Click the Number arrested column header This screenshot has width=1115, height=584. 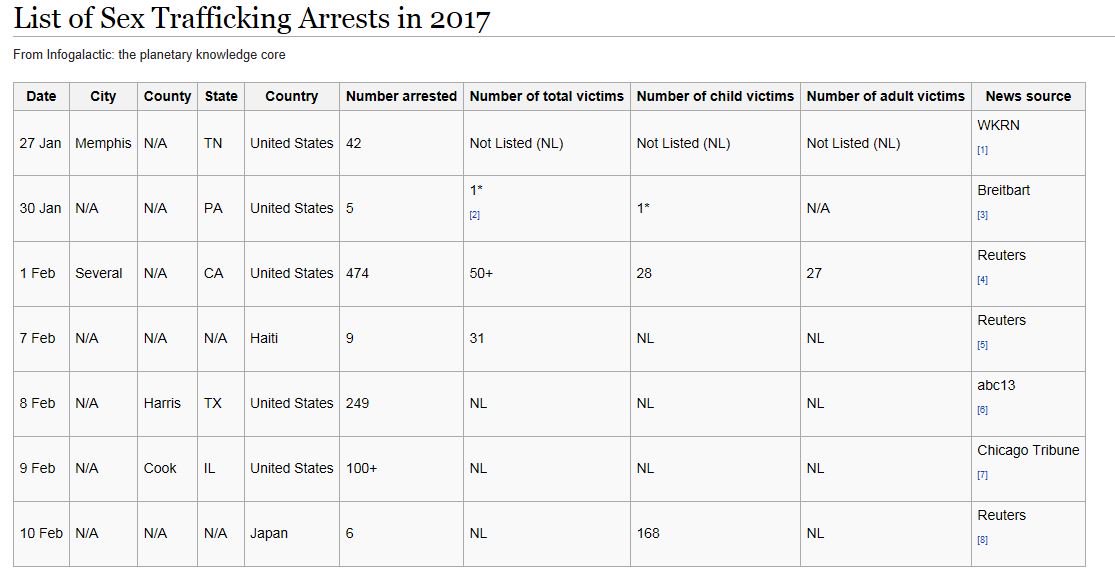pos(401,96)
